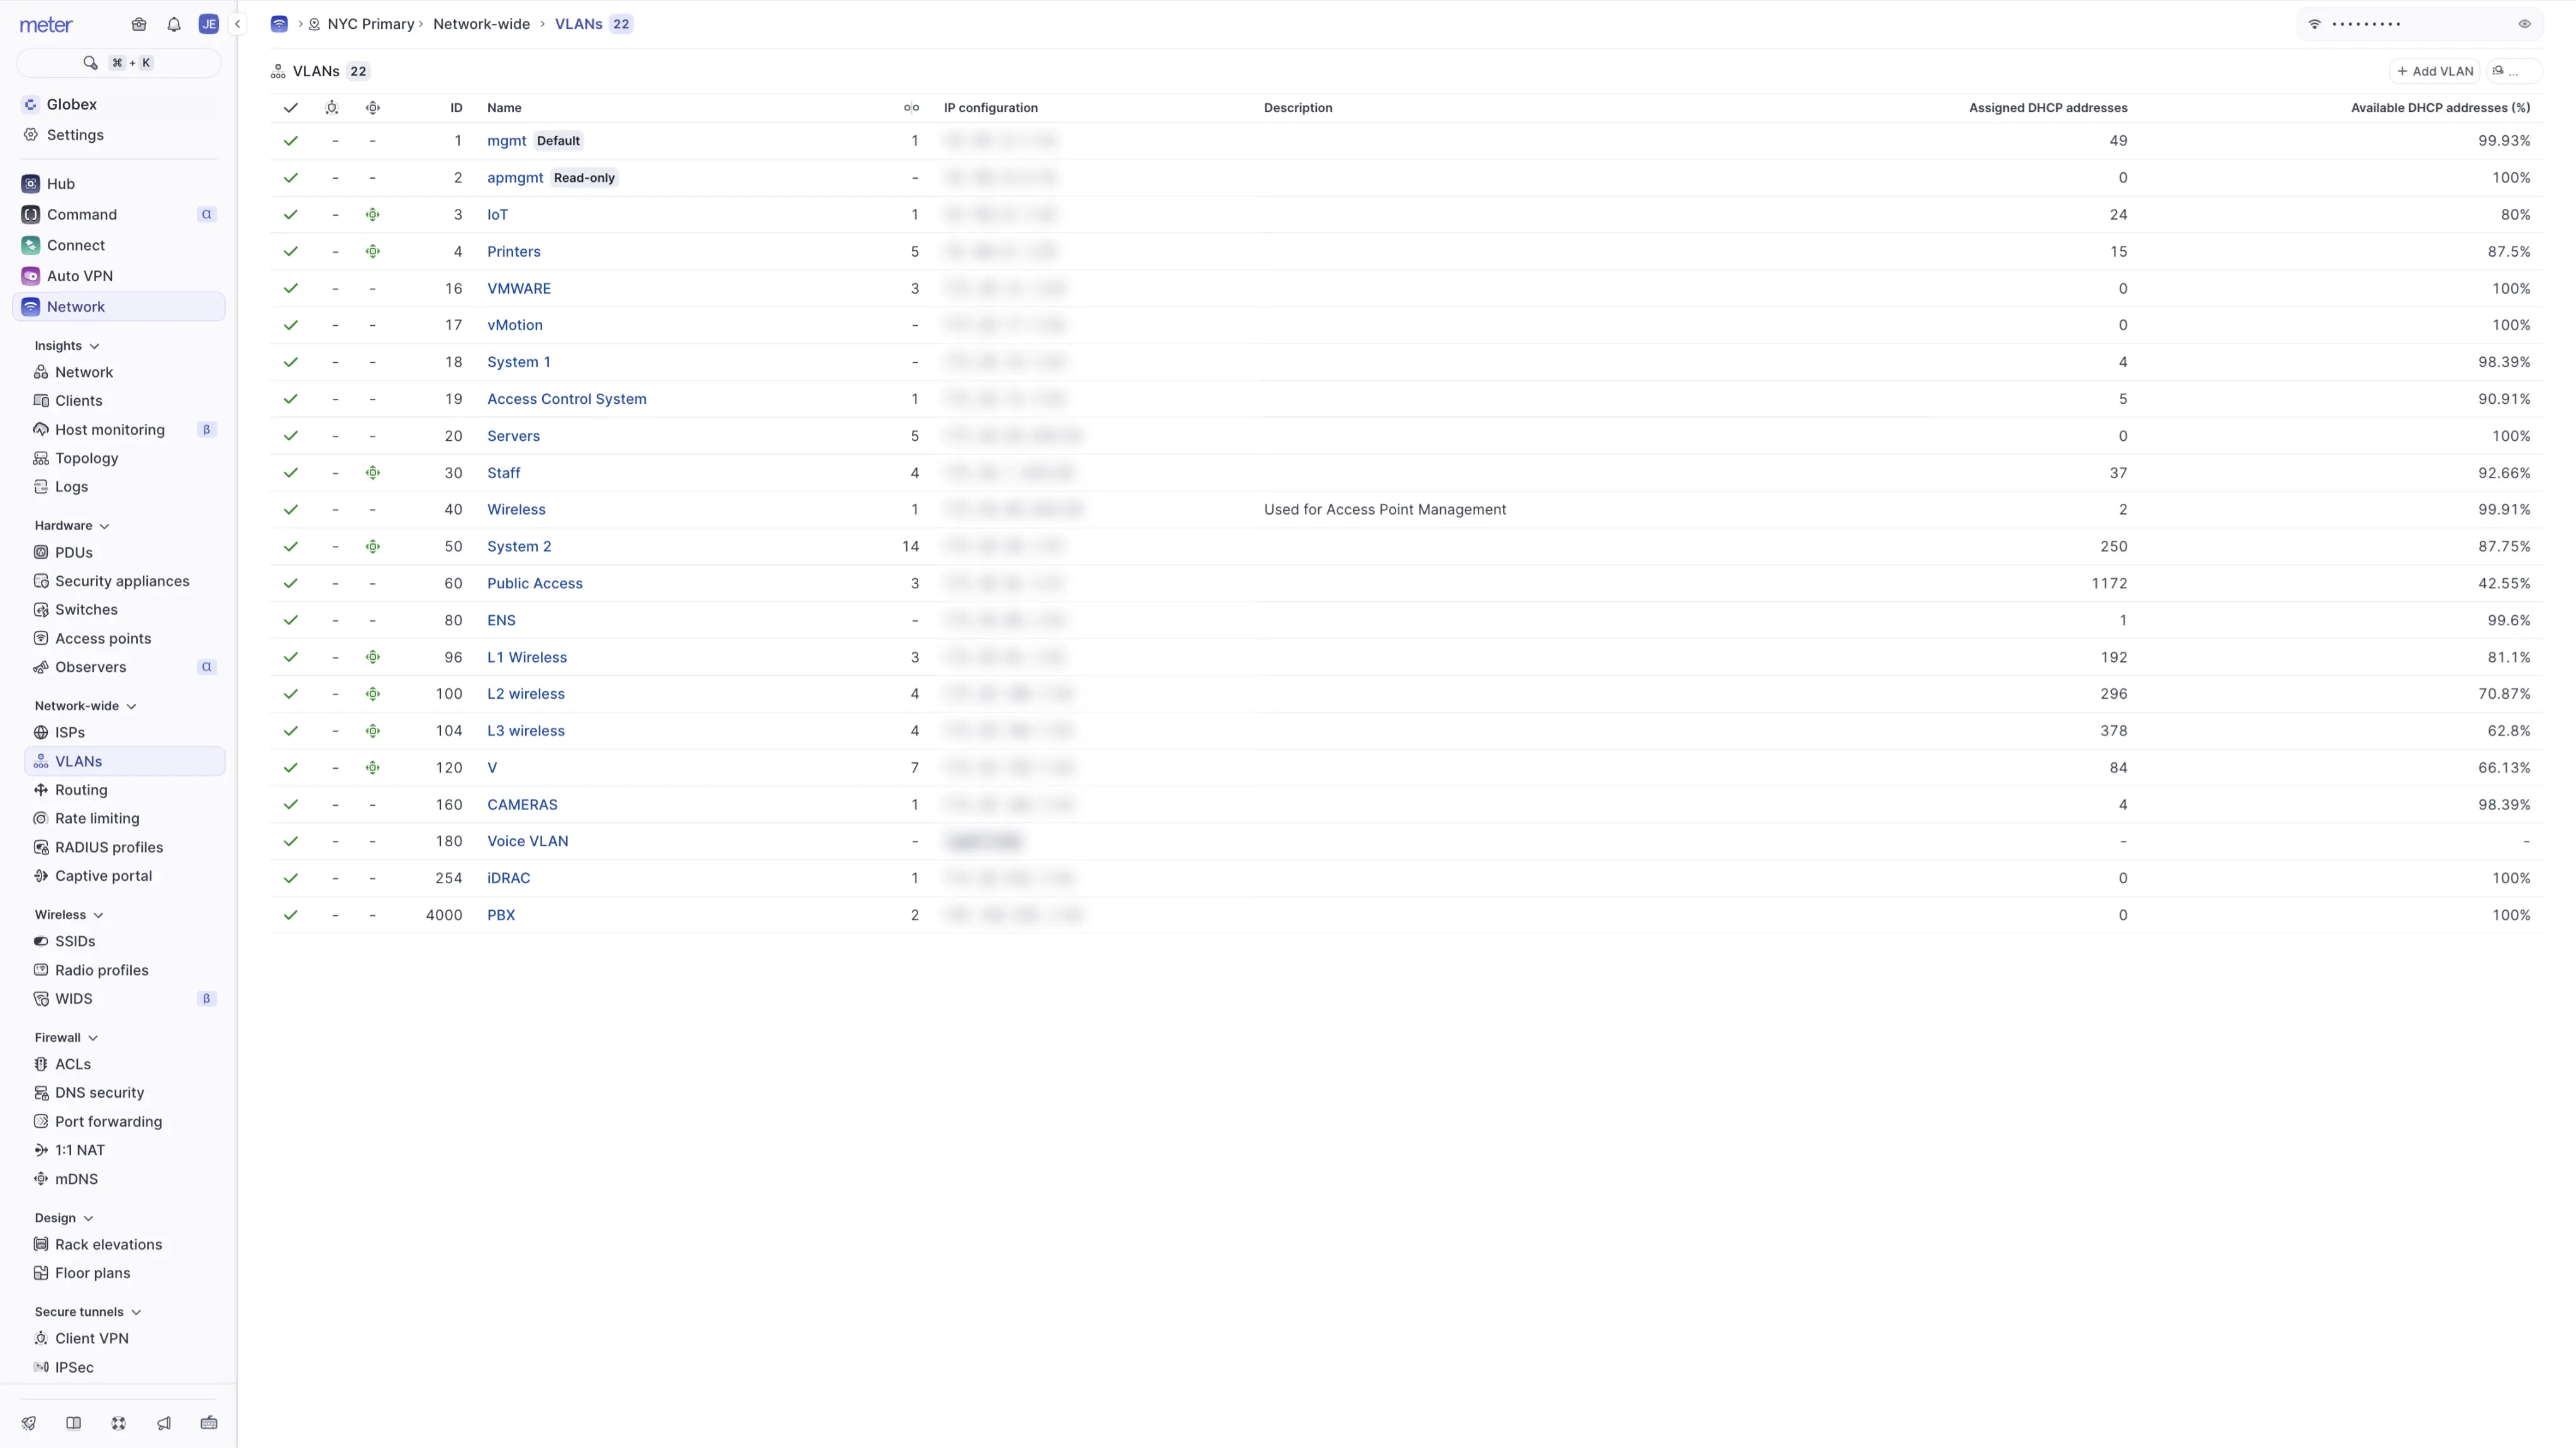Screen dimensions: 2576x1448
Task: Click the search box with ⌘+K
Action: tap(118, 63)
